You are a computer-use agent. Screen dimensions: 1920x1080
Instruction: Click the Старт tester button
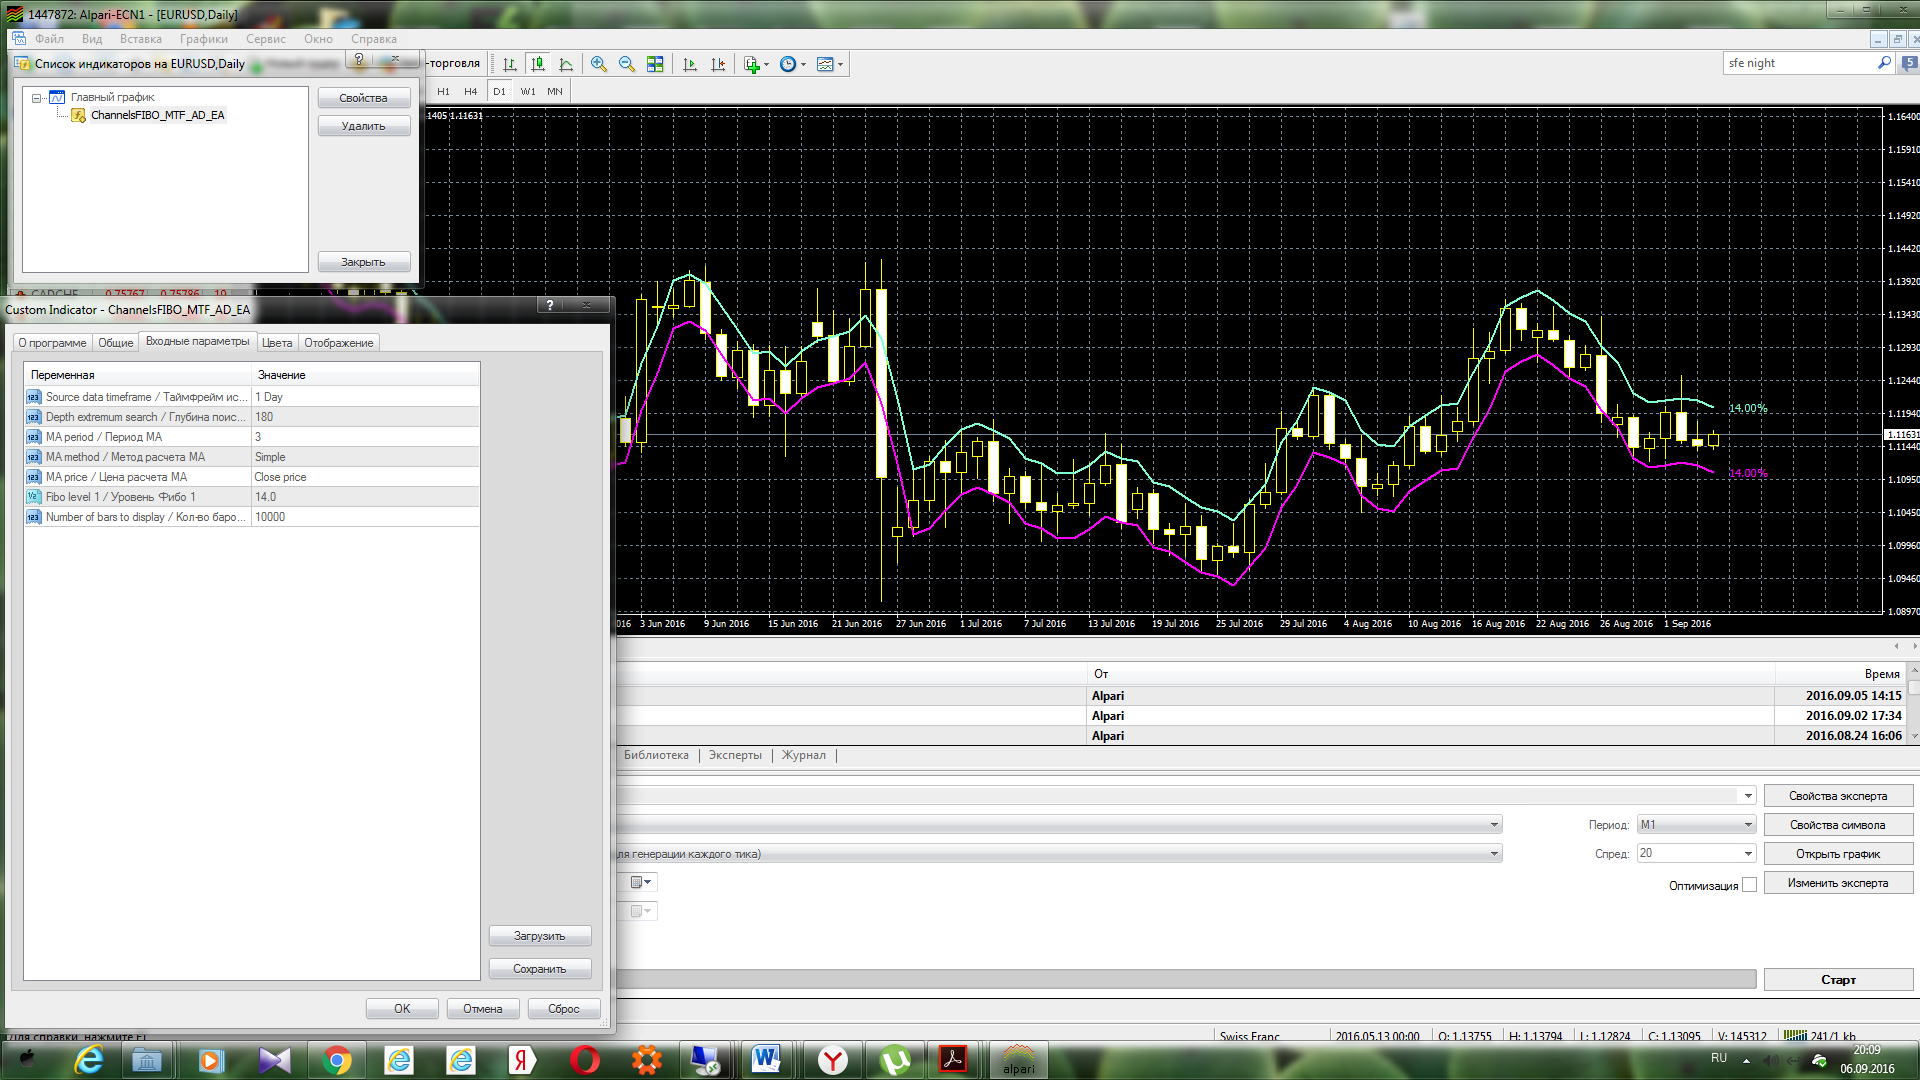[x=1838, y=980]
